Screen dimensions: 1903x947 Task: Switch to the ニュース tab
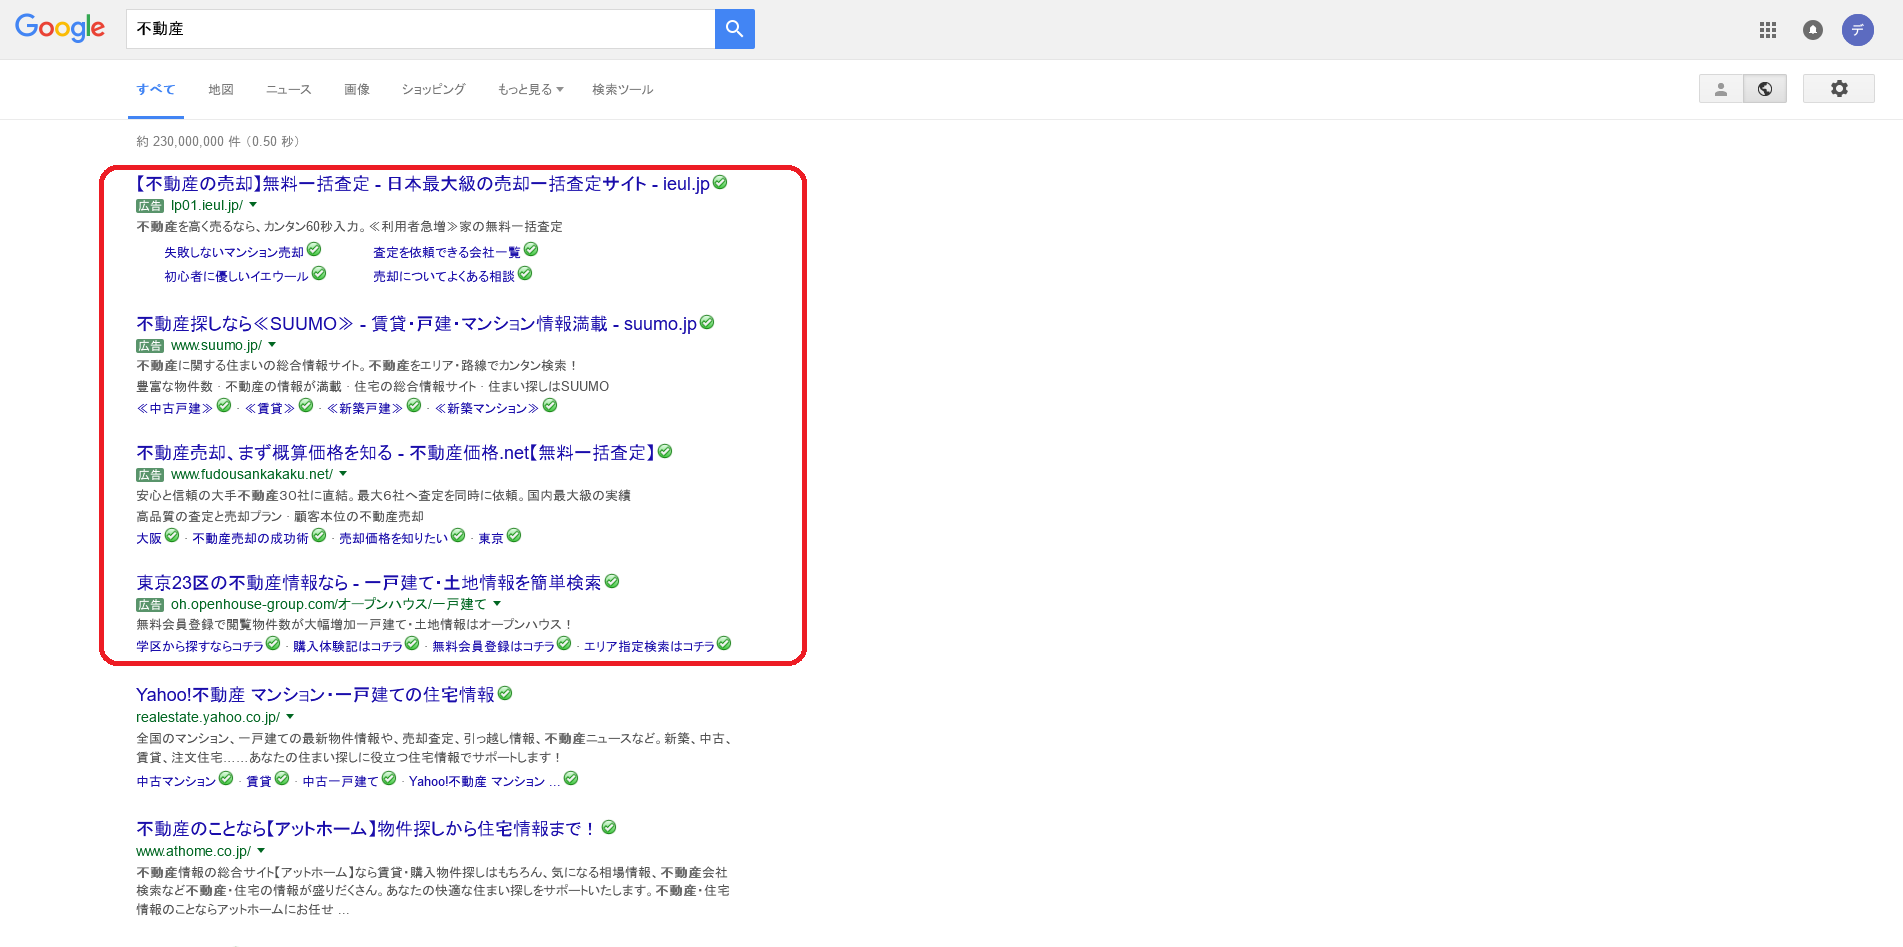coord(289,90)
